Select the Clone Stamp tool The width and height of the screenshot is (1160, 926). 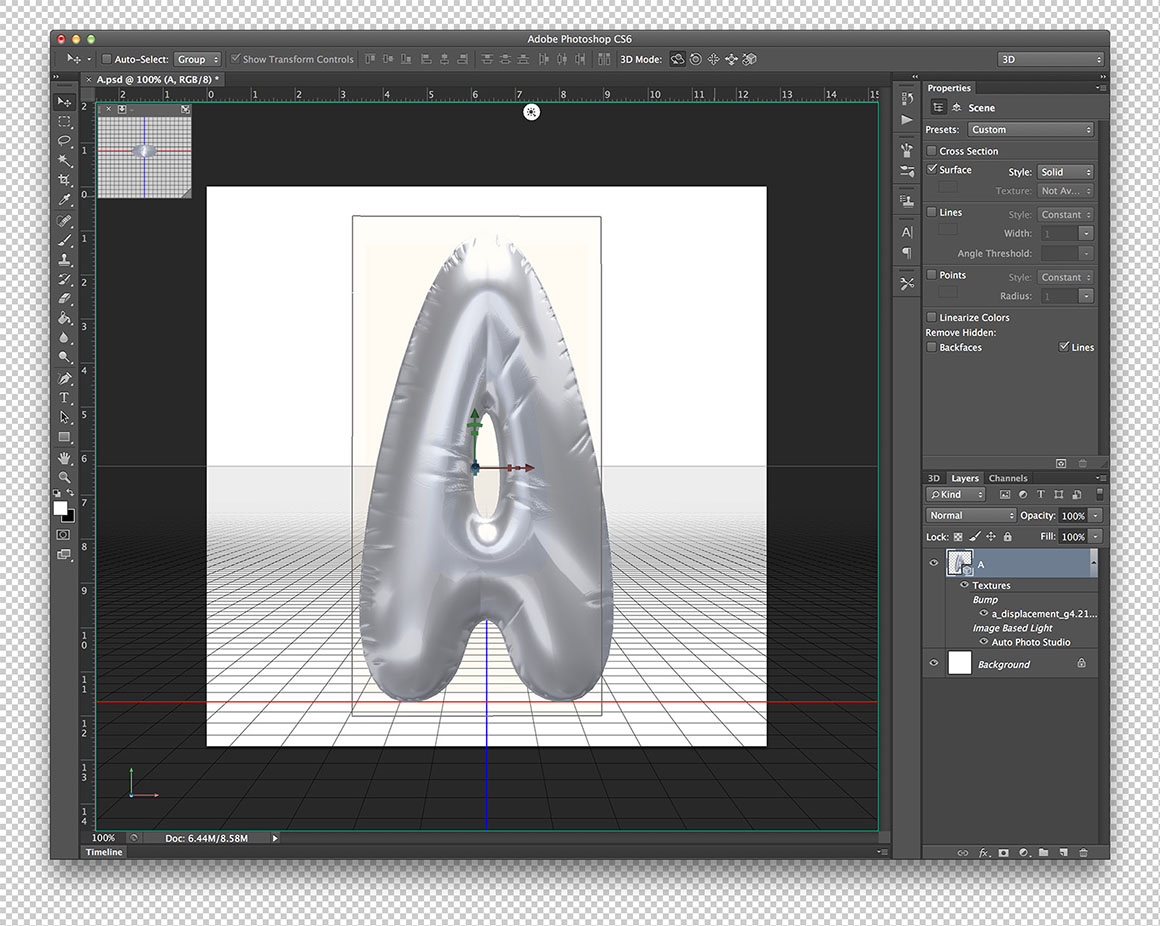(x=64, y=259)
